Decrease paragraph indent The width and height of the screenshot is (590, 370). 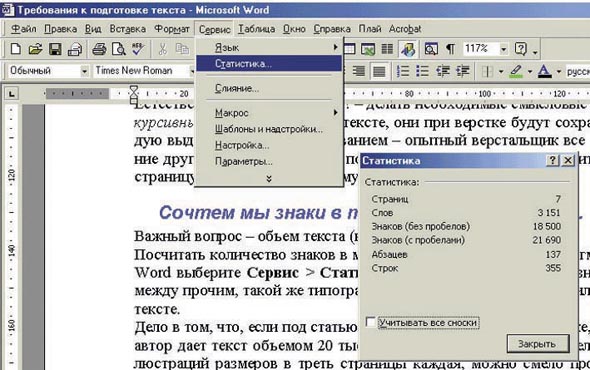pos(442,71)
